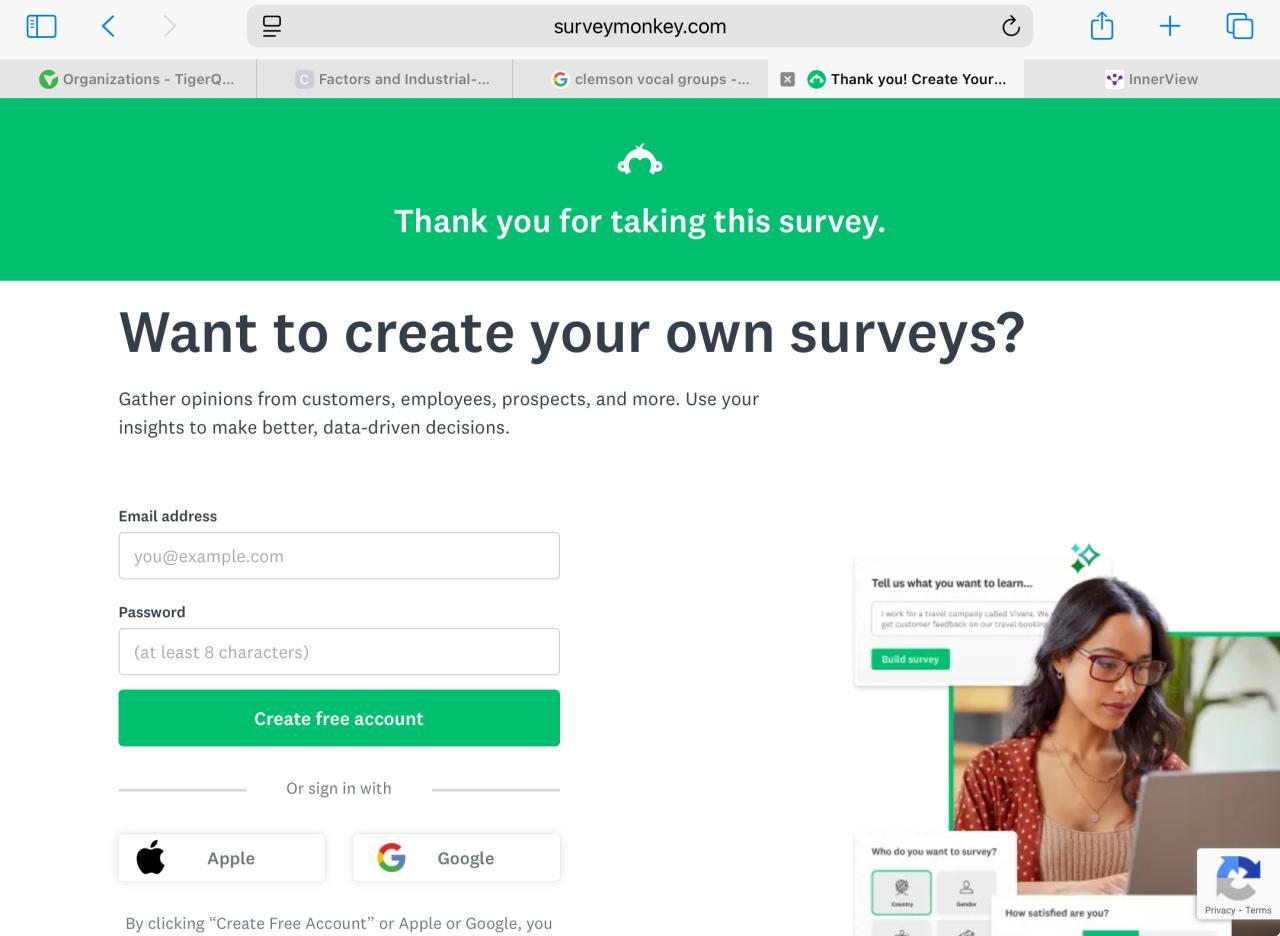1280x936 pixels.
Task: Switch to the InnerView tab
Action: pos(1151,79)
